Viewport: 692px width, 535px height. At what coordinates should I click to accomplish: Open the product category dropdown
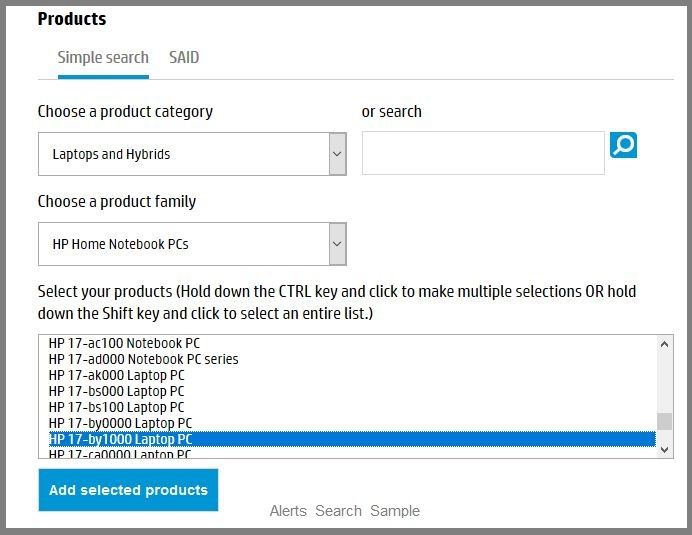(192, 154)
